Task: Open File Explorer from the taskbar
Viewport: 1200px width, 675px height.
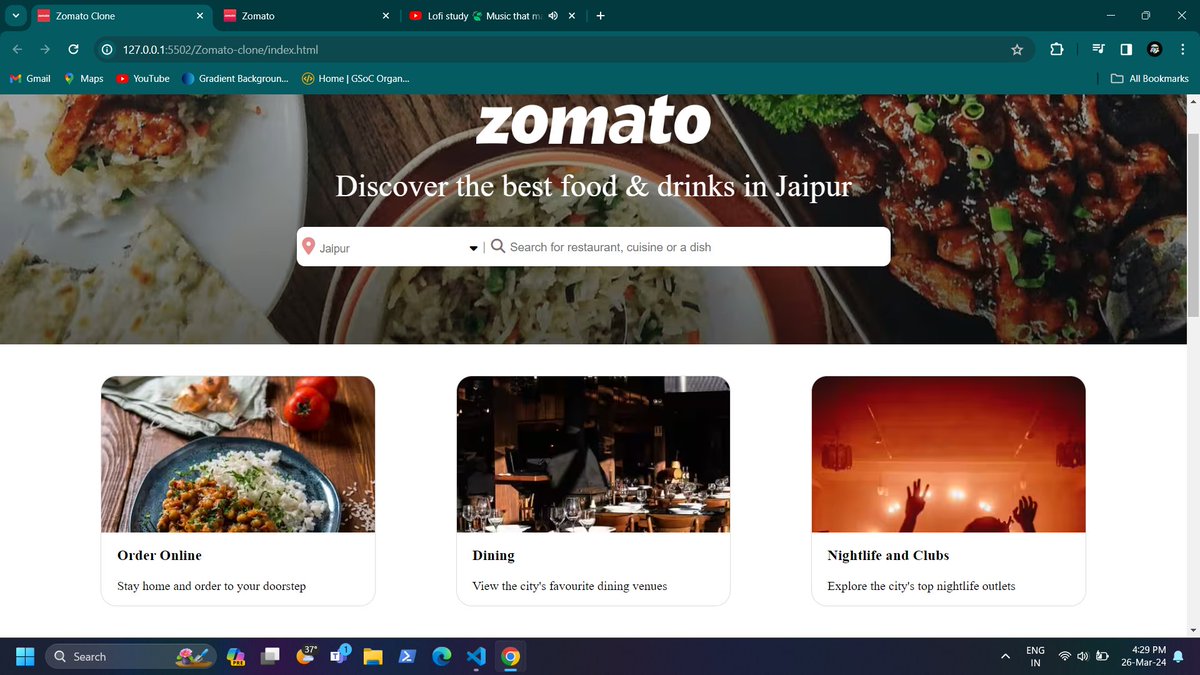Action: (x=373, y=656)
